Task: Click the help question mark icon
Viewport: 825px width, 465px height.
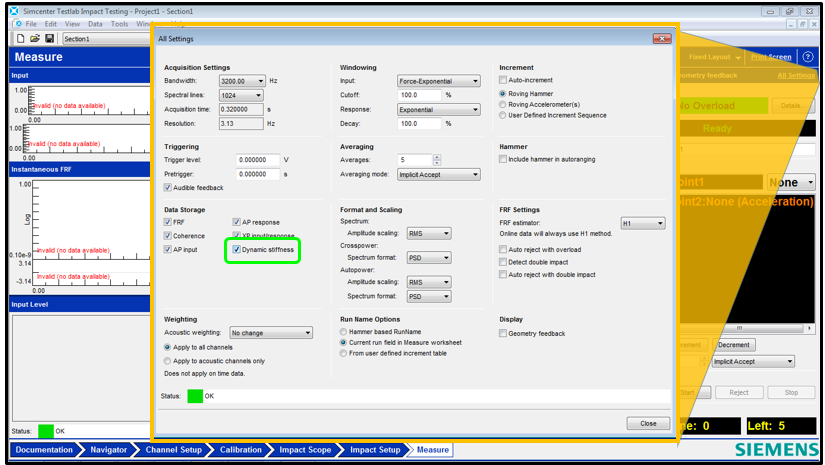Action: tap(808, 57)
